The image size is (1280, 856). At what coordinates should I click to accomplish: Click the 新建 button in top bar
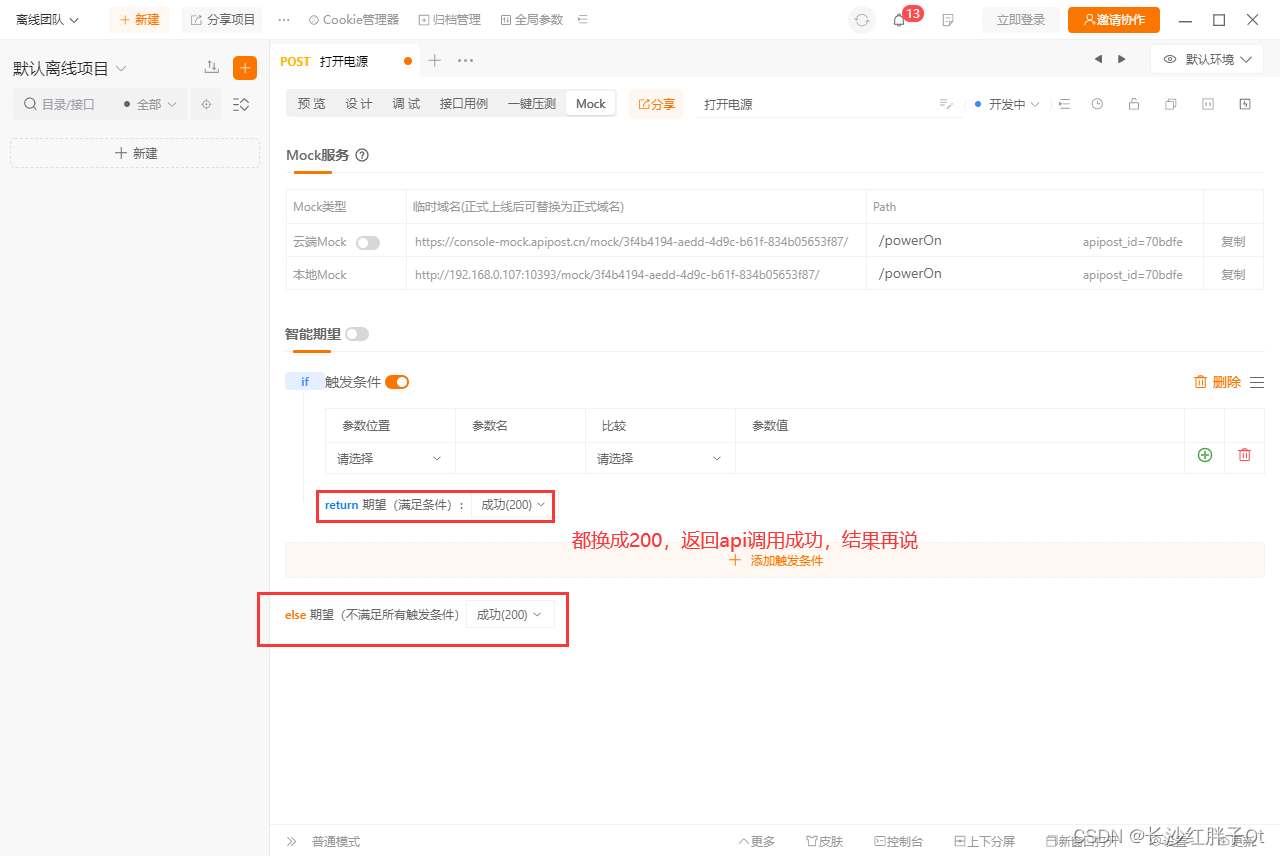139,20
